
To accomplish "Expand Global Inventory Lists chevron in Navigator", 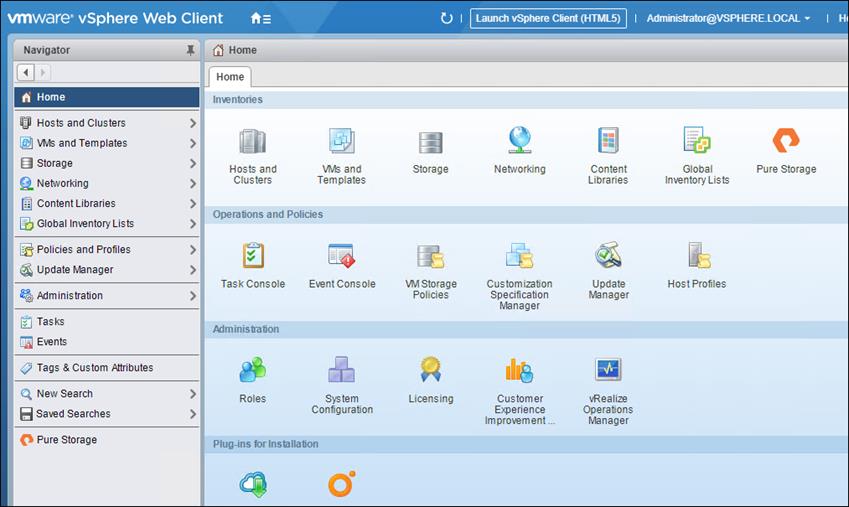I will [x=193, y=224].
